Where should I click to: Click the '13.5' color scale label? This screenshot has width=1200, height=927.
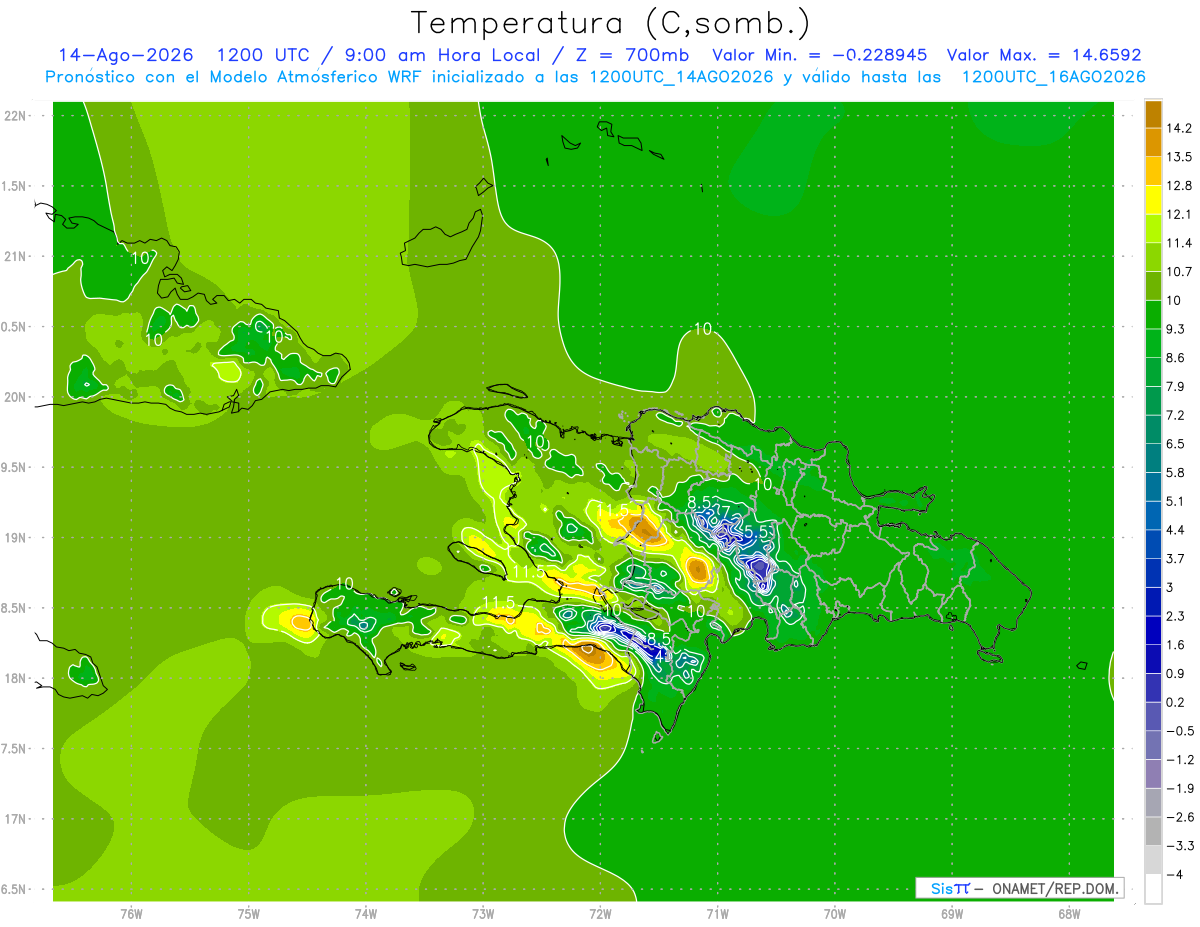tap(1180, 157)
